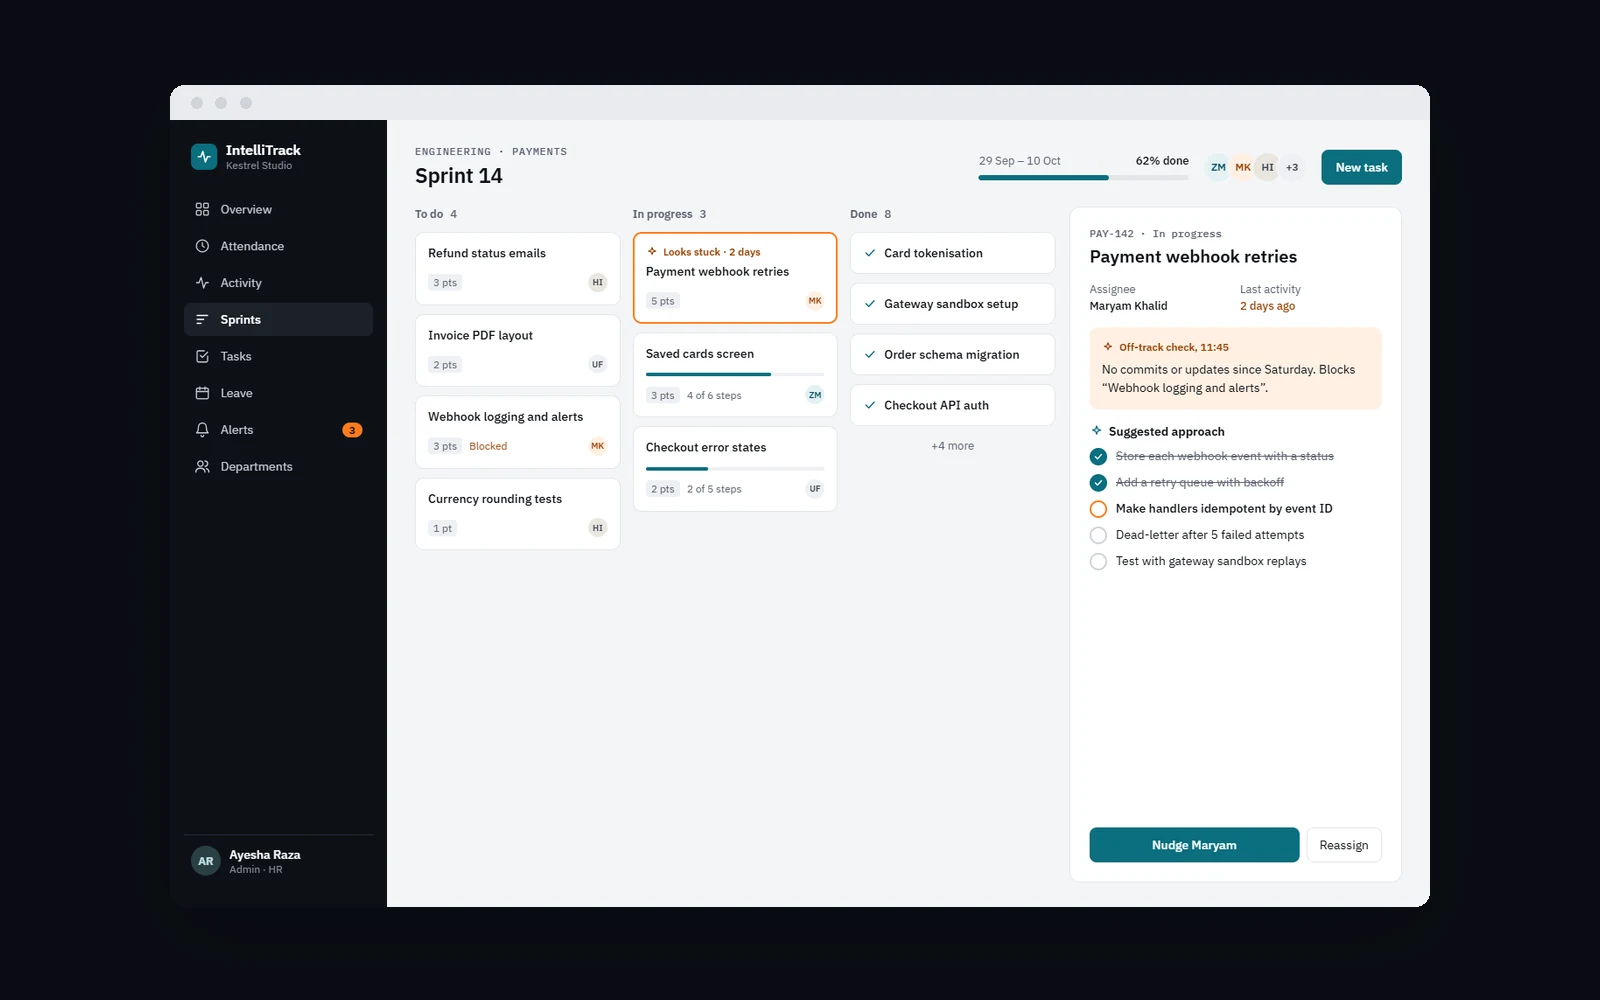Click the ZM avatar in sprint header
Screen dimensions: 1600x1000
click(x=1218, y=167)
